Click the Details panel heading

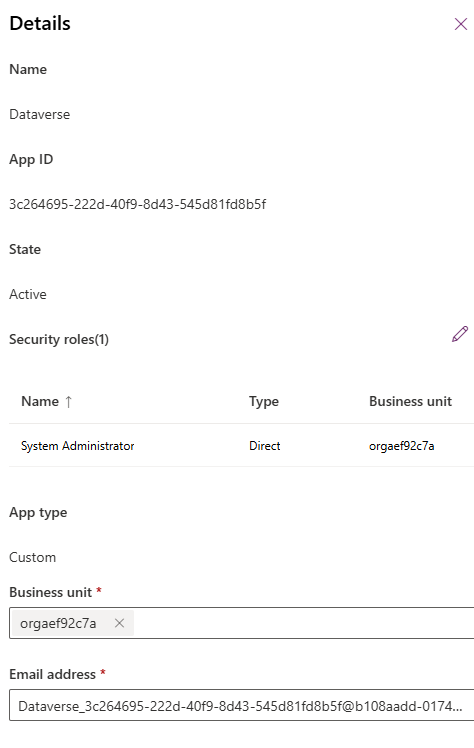(x=40, y=23)
